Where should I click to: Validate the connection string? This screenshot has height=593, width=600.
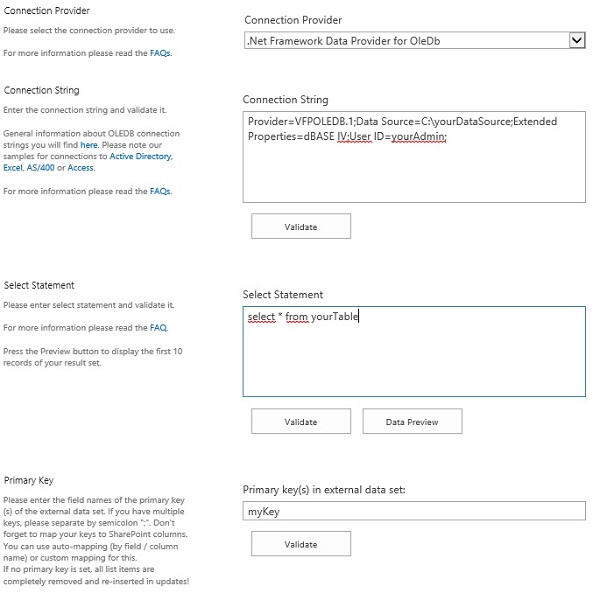coord(301,227)
